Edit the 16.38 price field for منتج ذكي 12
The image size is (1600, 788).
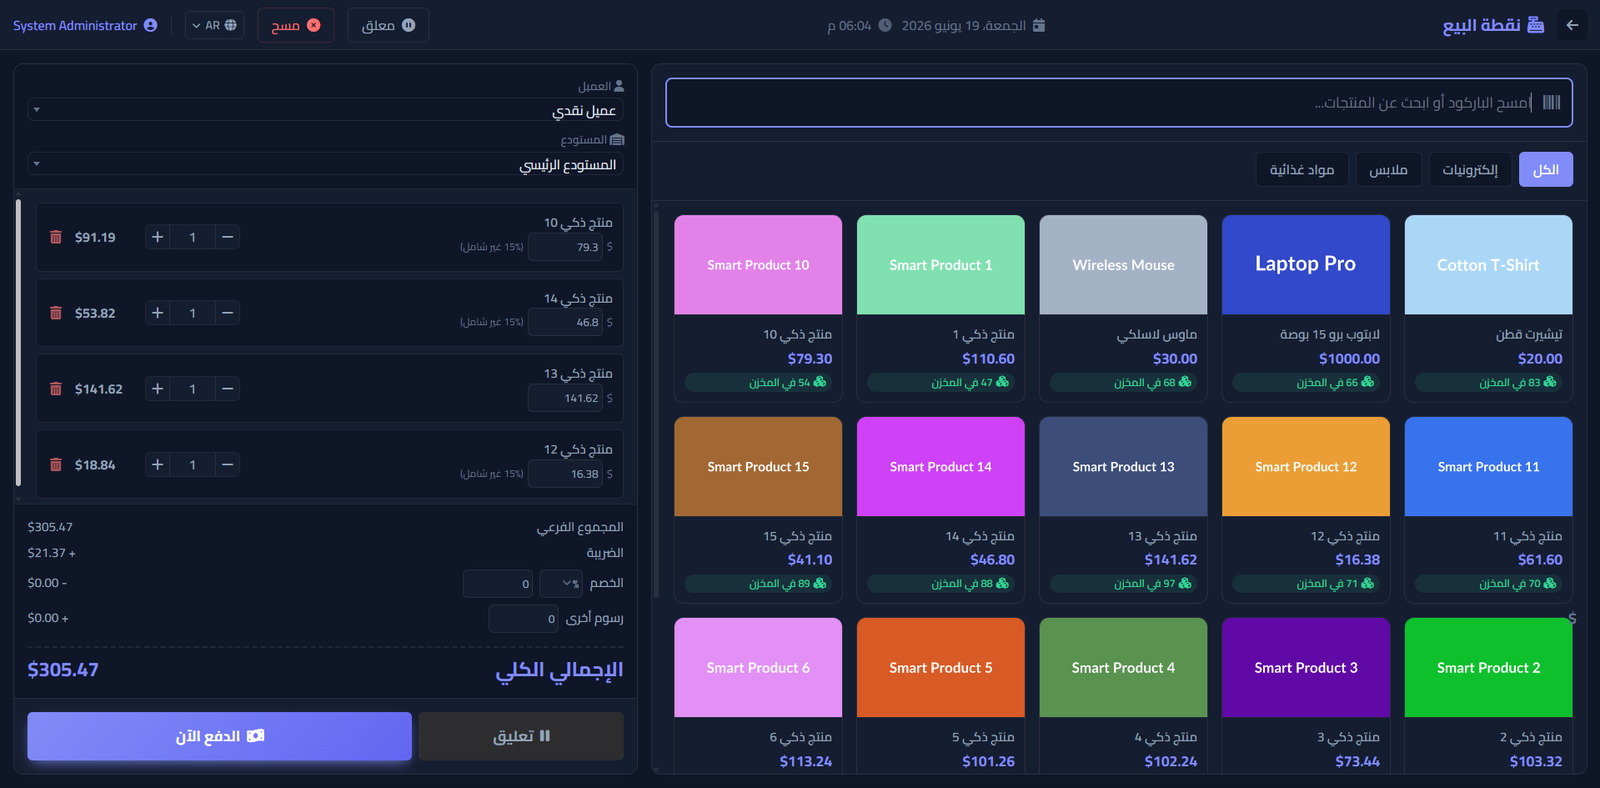[565, 474]
